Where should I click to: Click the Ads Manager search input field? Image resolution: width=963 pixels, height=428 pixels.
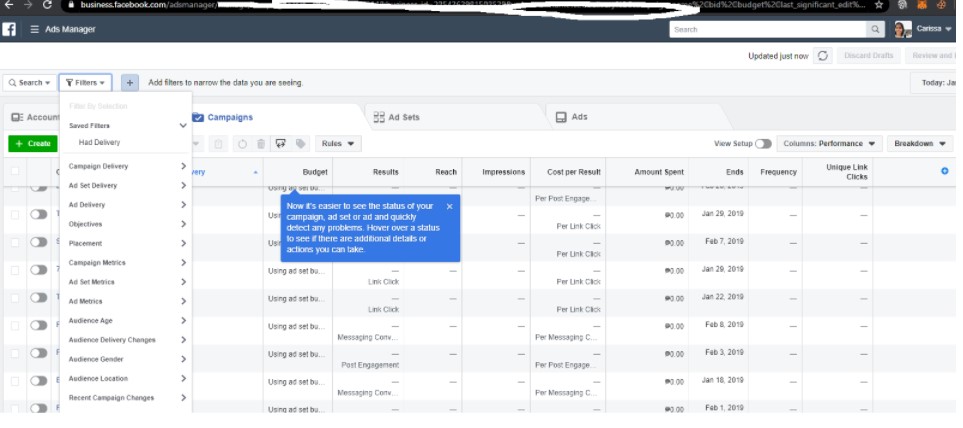pos(768,29)
